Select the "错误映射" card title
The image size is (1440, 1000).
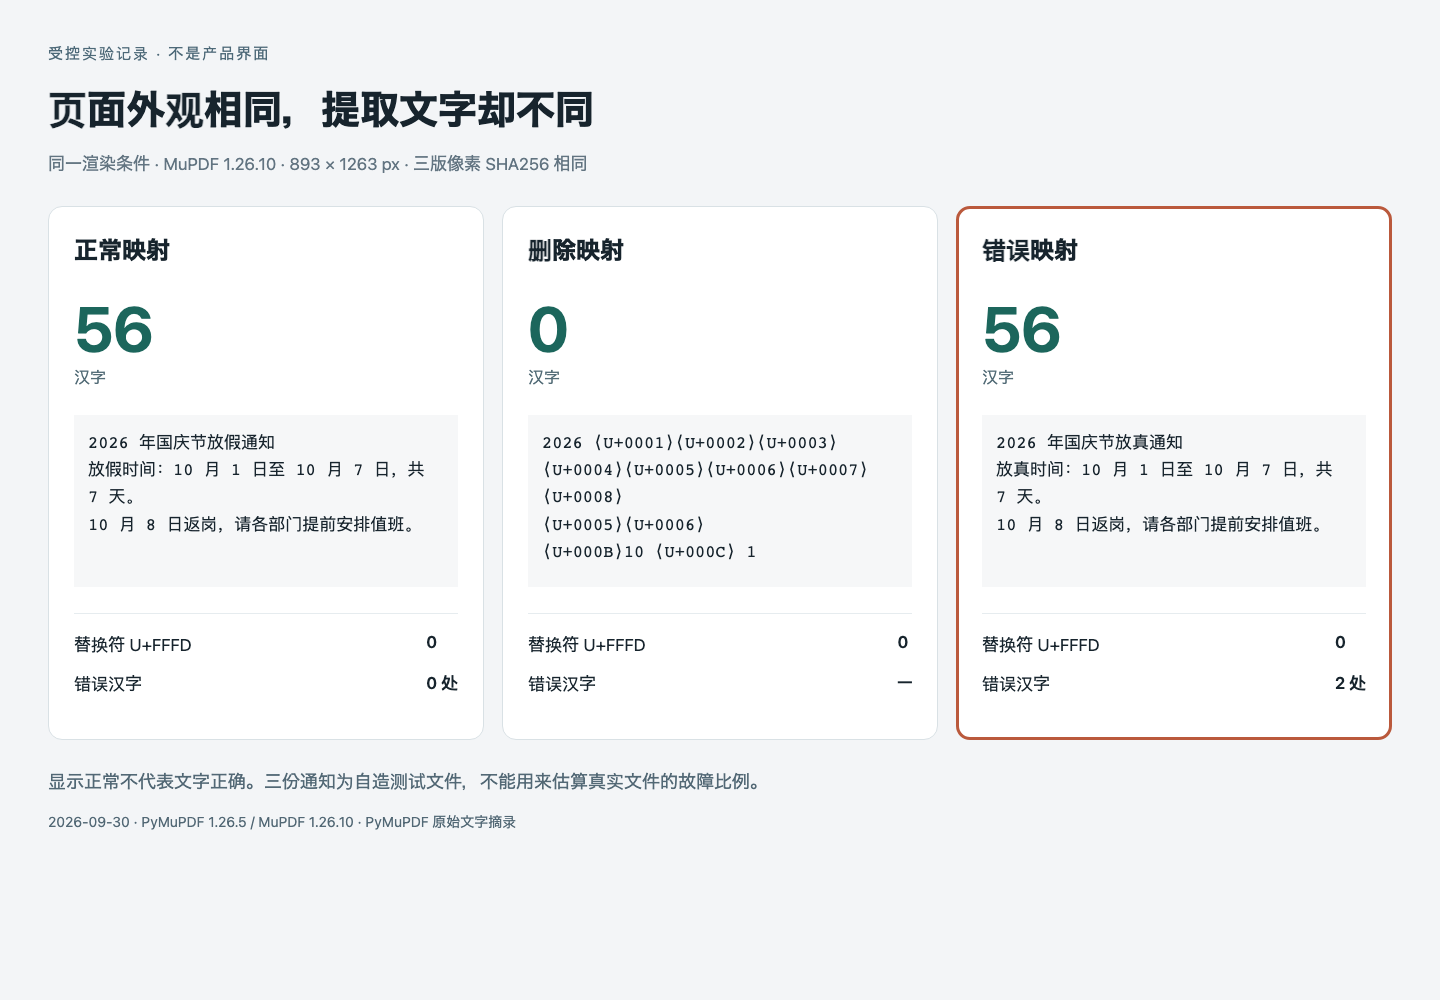point(1030,251)
